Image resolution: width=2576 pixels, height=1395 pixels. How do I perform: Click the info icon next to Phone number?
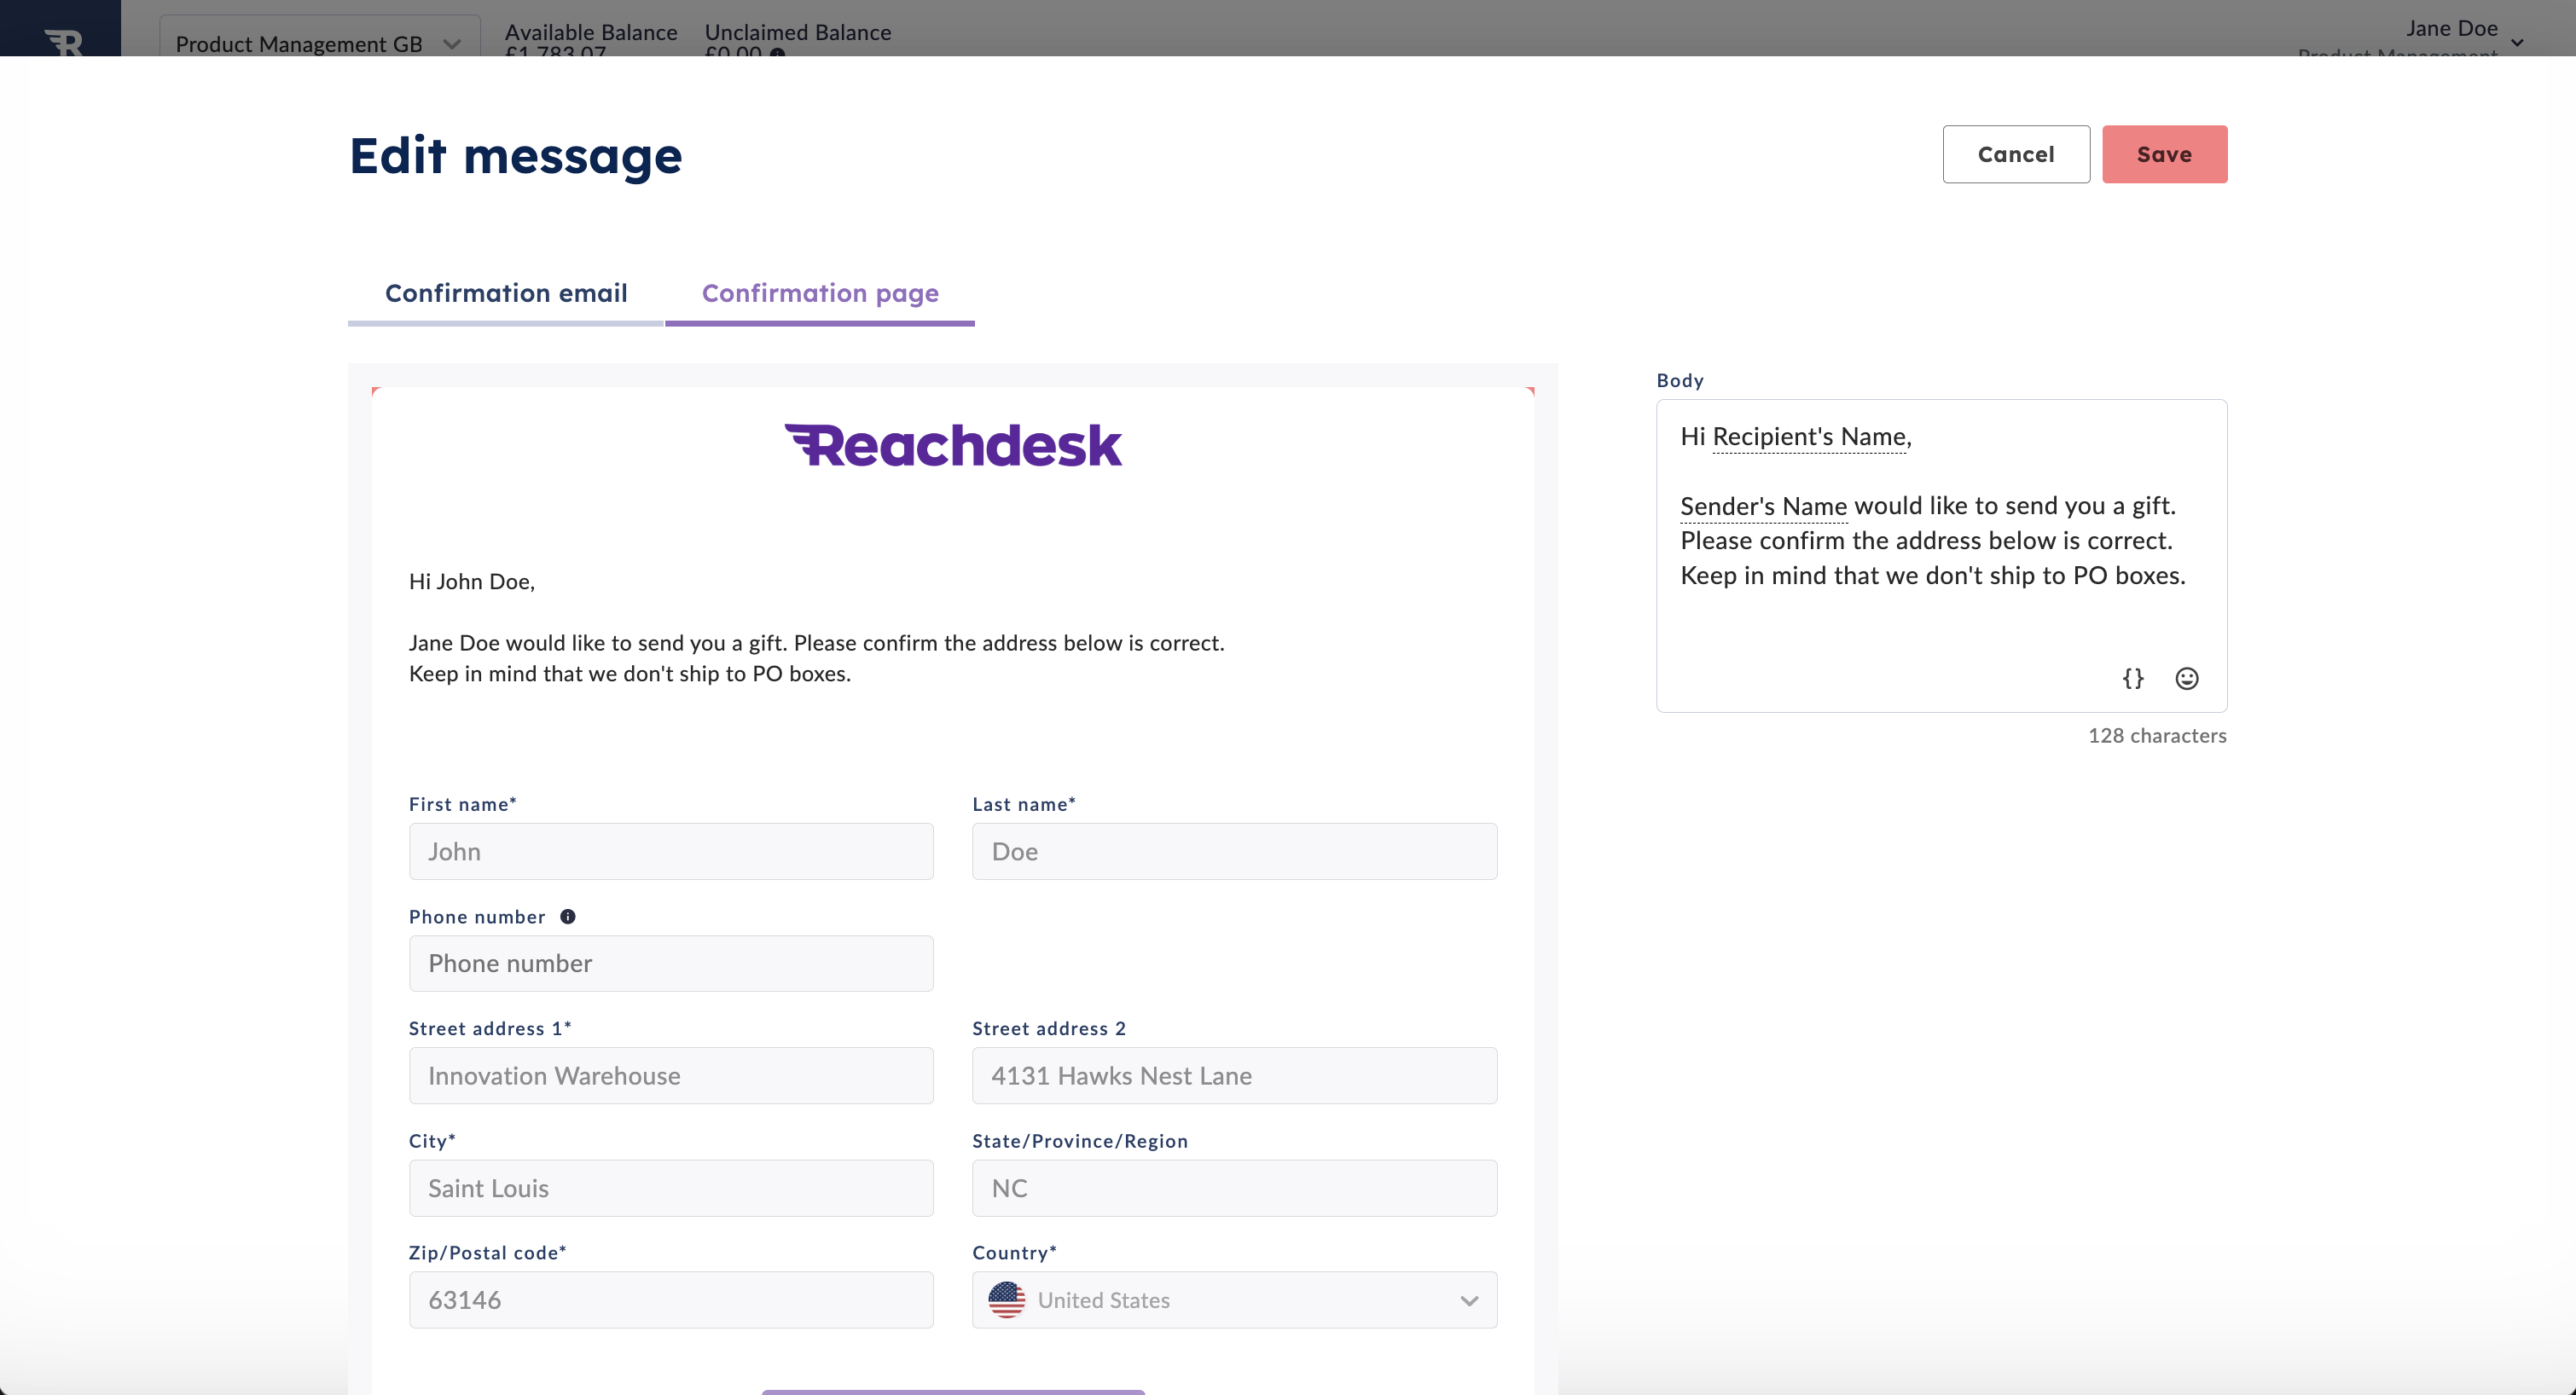pos(568,916)
